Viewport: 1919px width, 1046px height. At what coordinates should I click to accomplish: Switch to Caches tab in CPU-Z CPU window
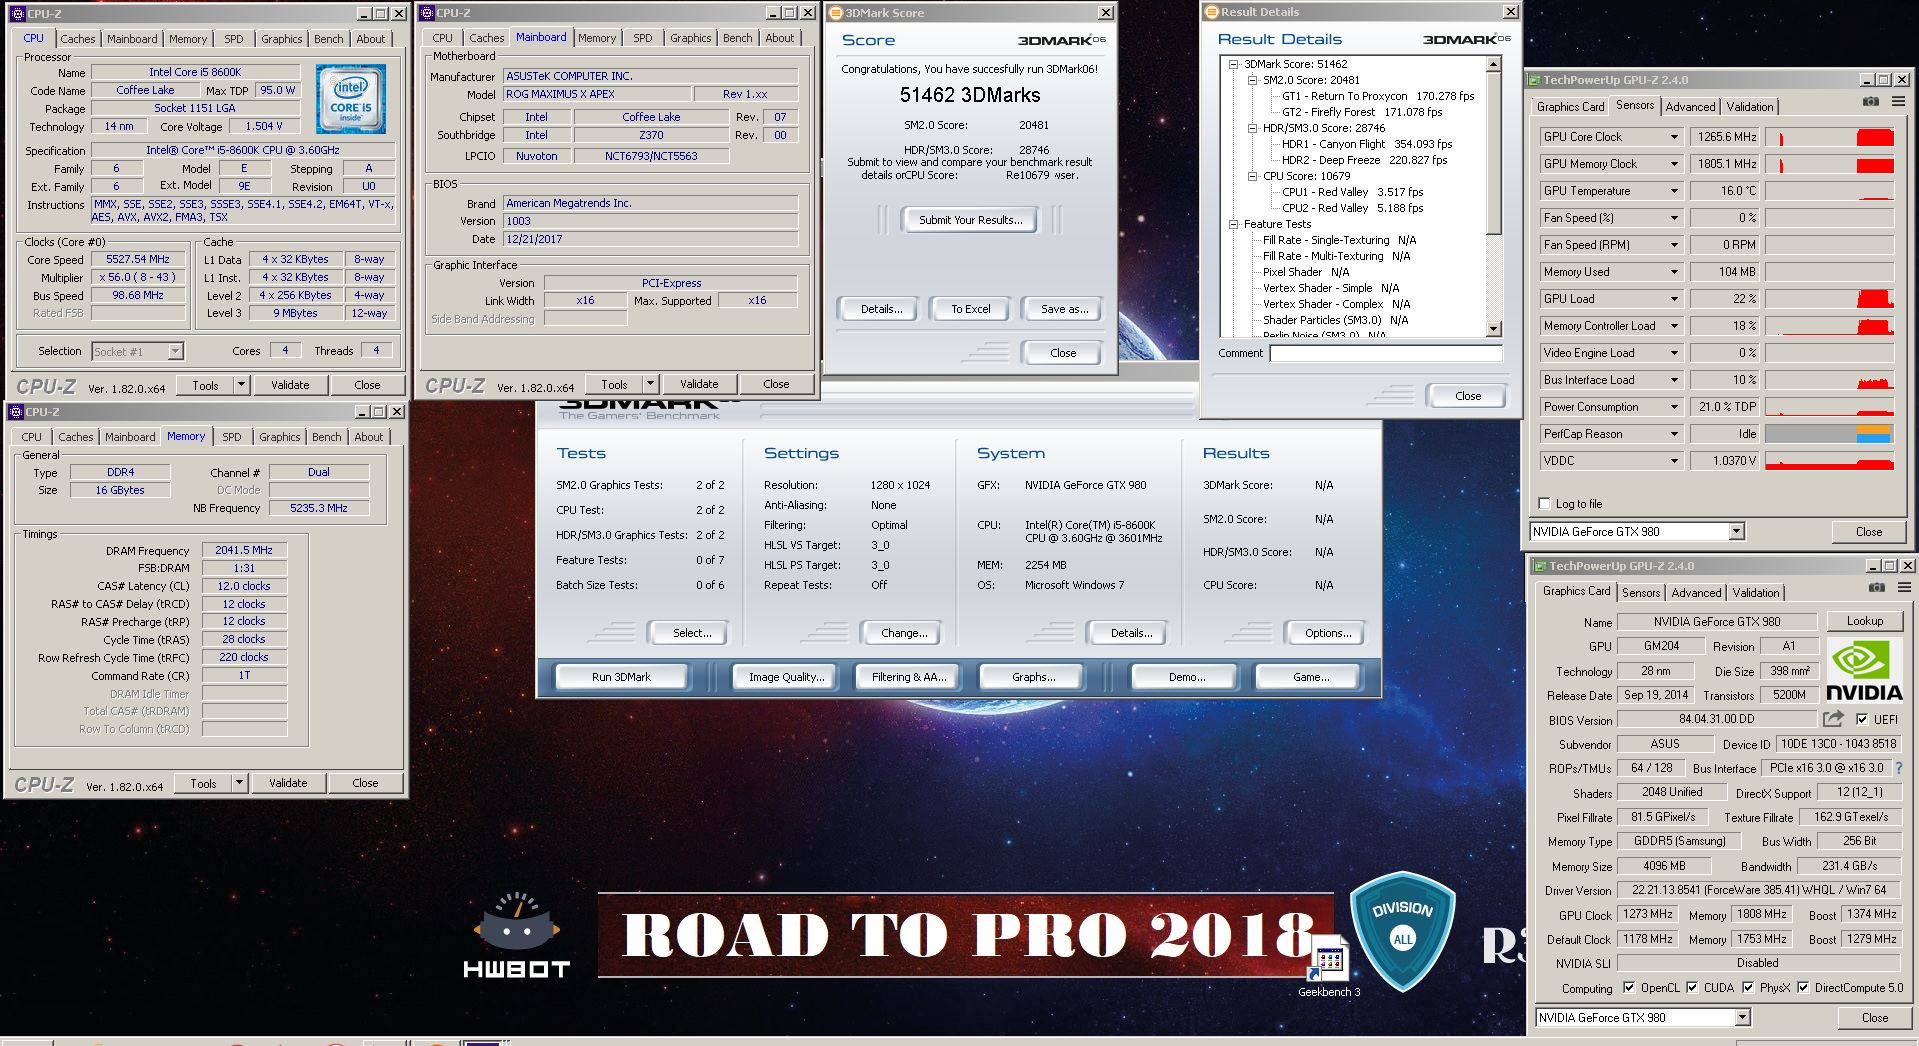(x=77, y=39)
